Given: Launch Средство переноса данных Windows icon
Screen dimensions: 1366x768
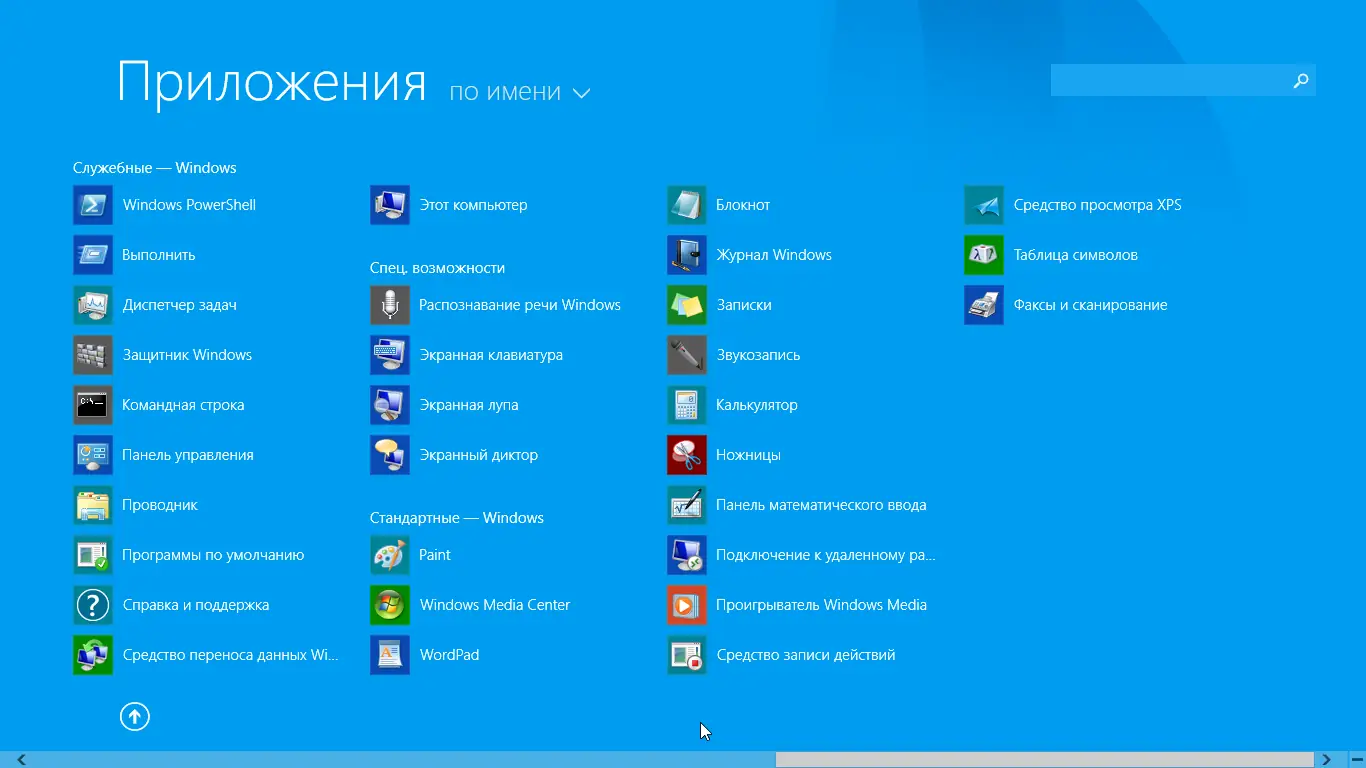Looking at the screenshot, I should pyautogui.click(x=93, y=655).
